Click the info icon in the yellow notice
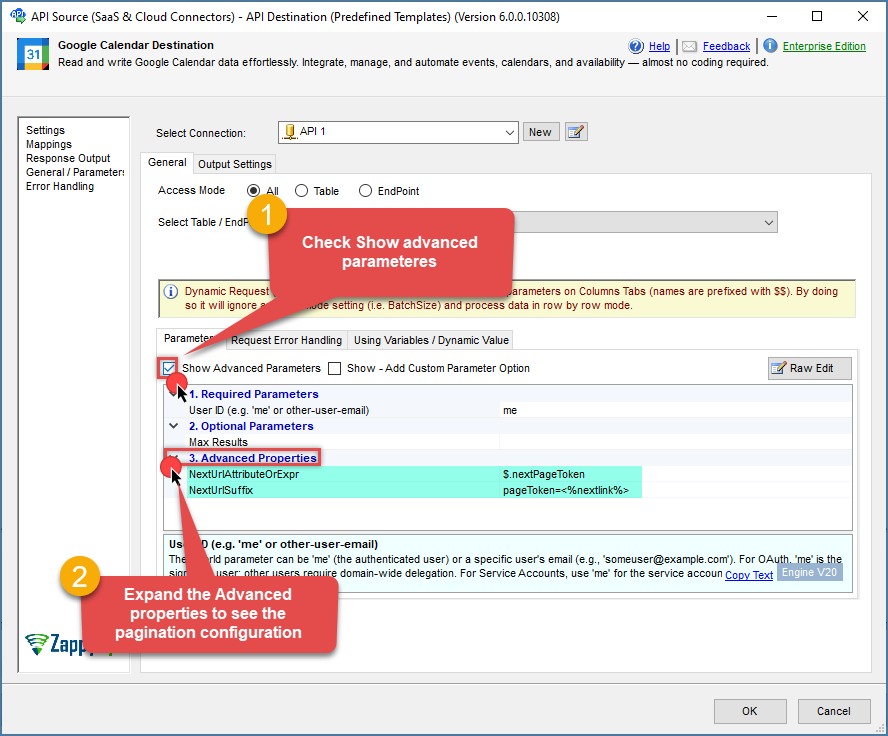The image size is (888, 736). click(x=169, y=291)
